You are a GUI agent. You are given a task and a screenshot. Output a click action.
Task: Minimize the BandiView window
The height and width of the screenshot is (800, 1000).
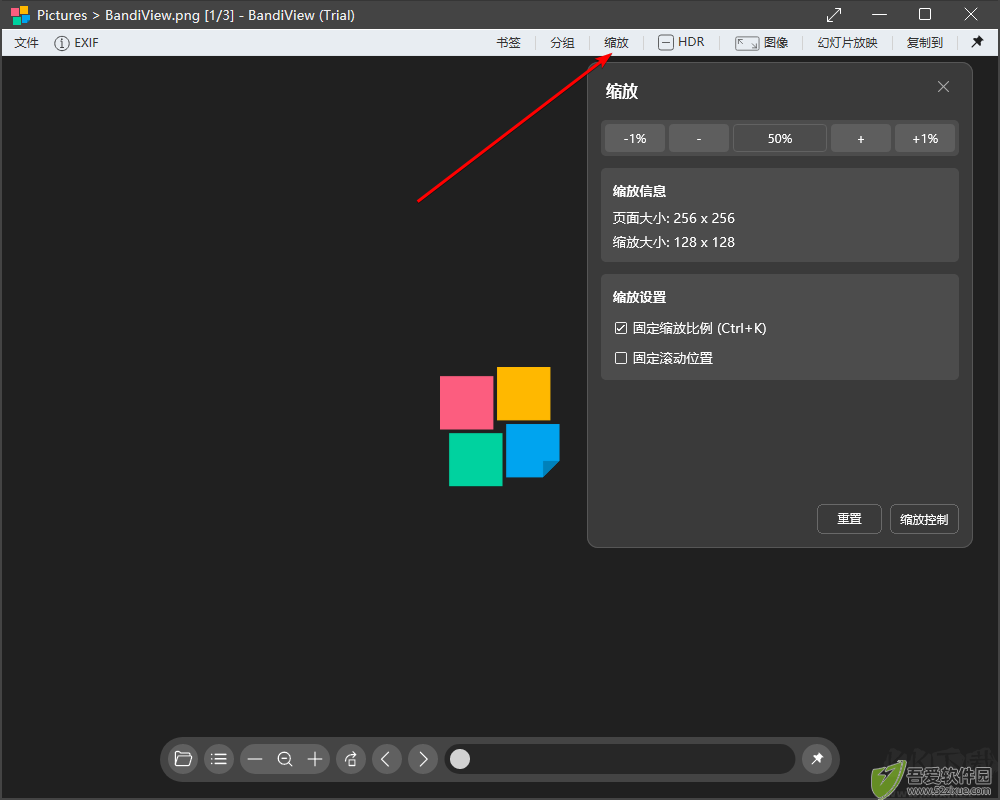879,14
